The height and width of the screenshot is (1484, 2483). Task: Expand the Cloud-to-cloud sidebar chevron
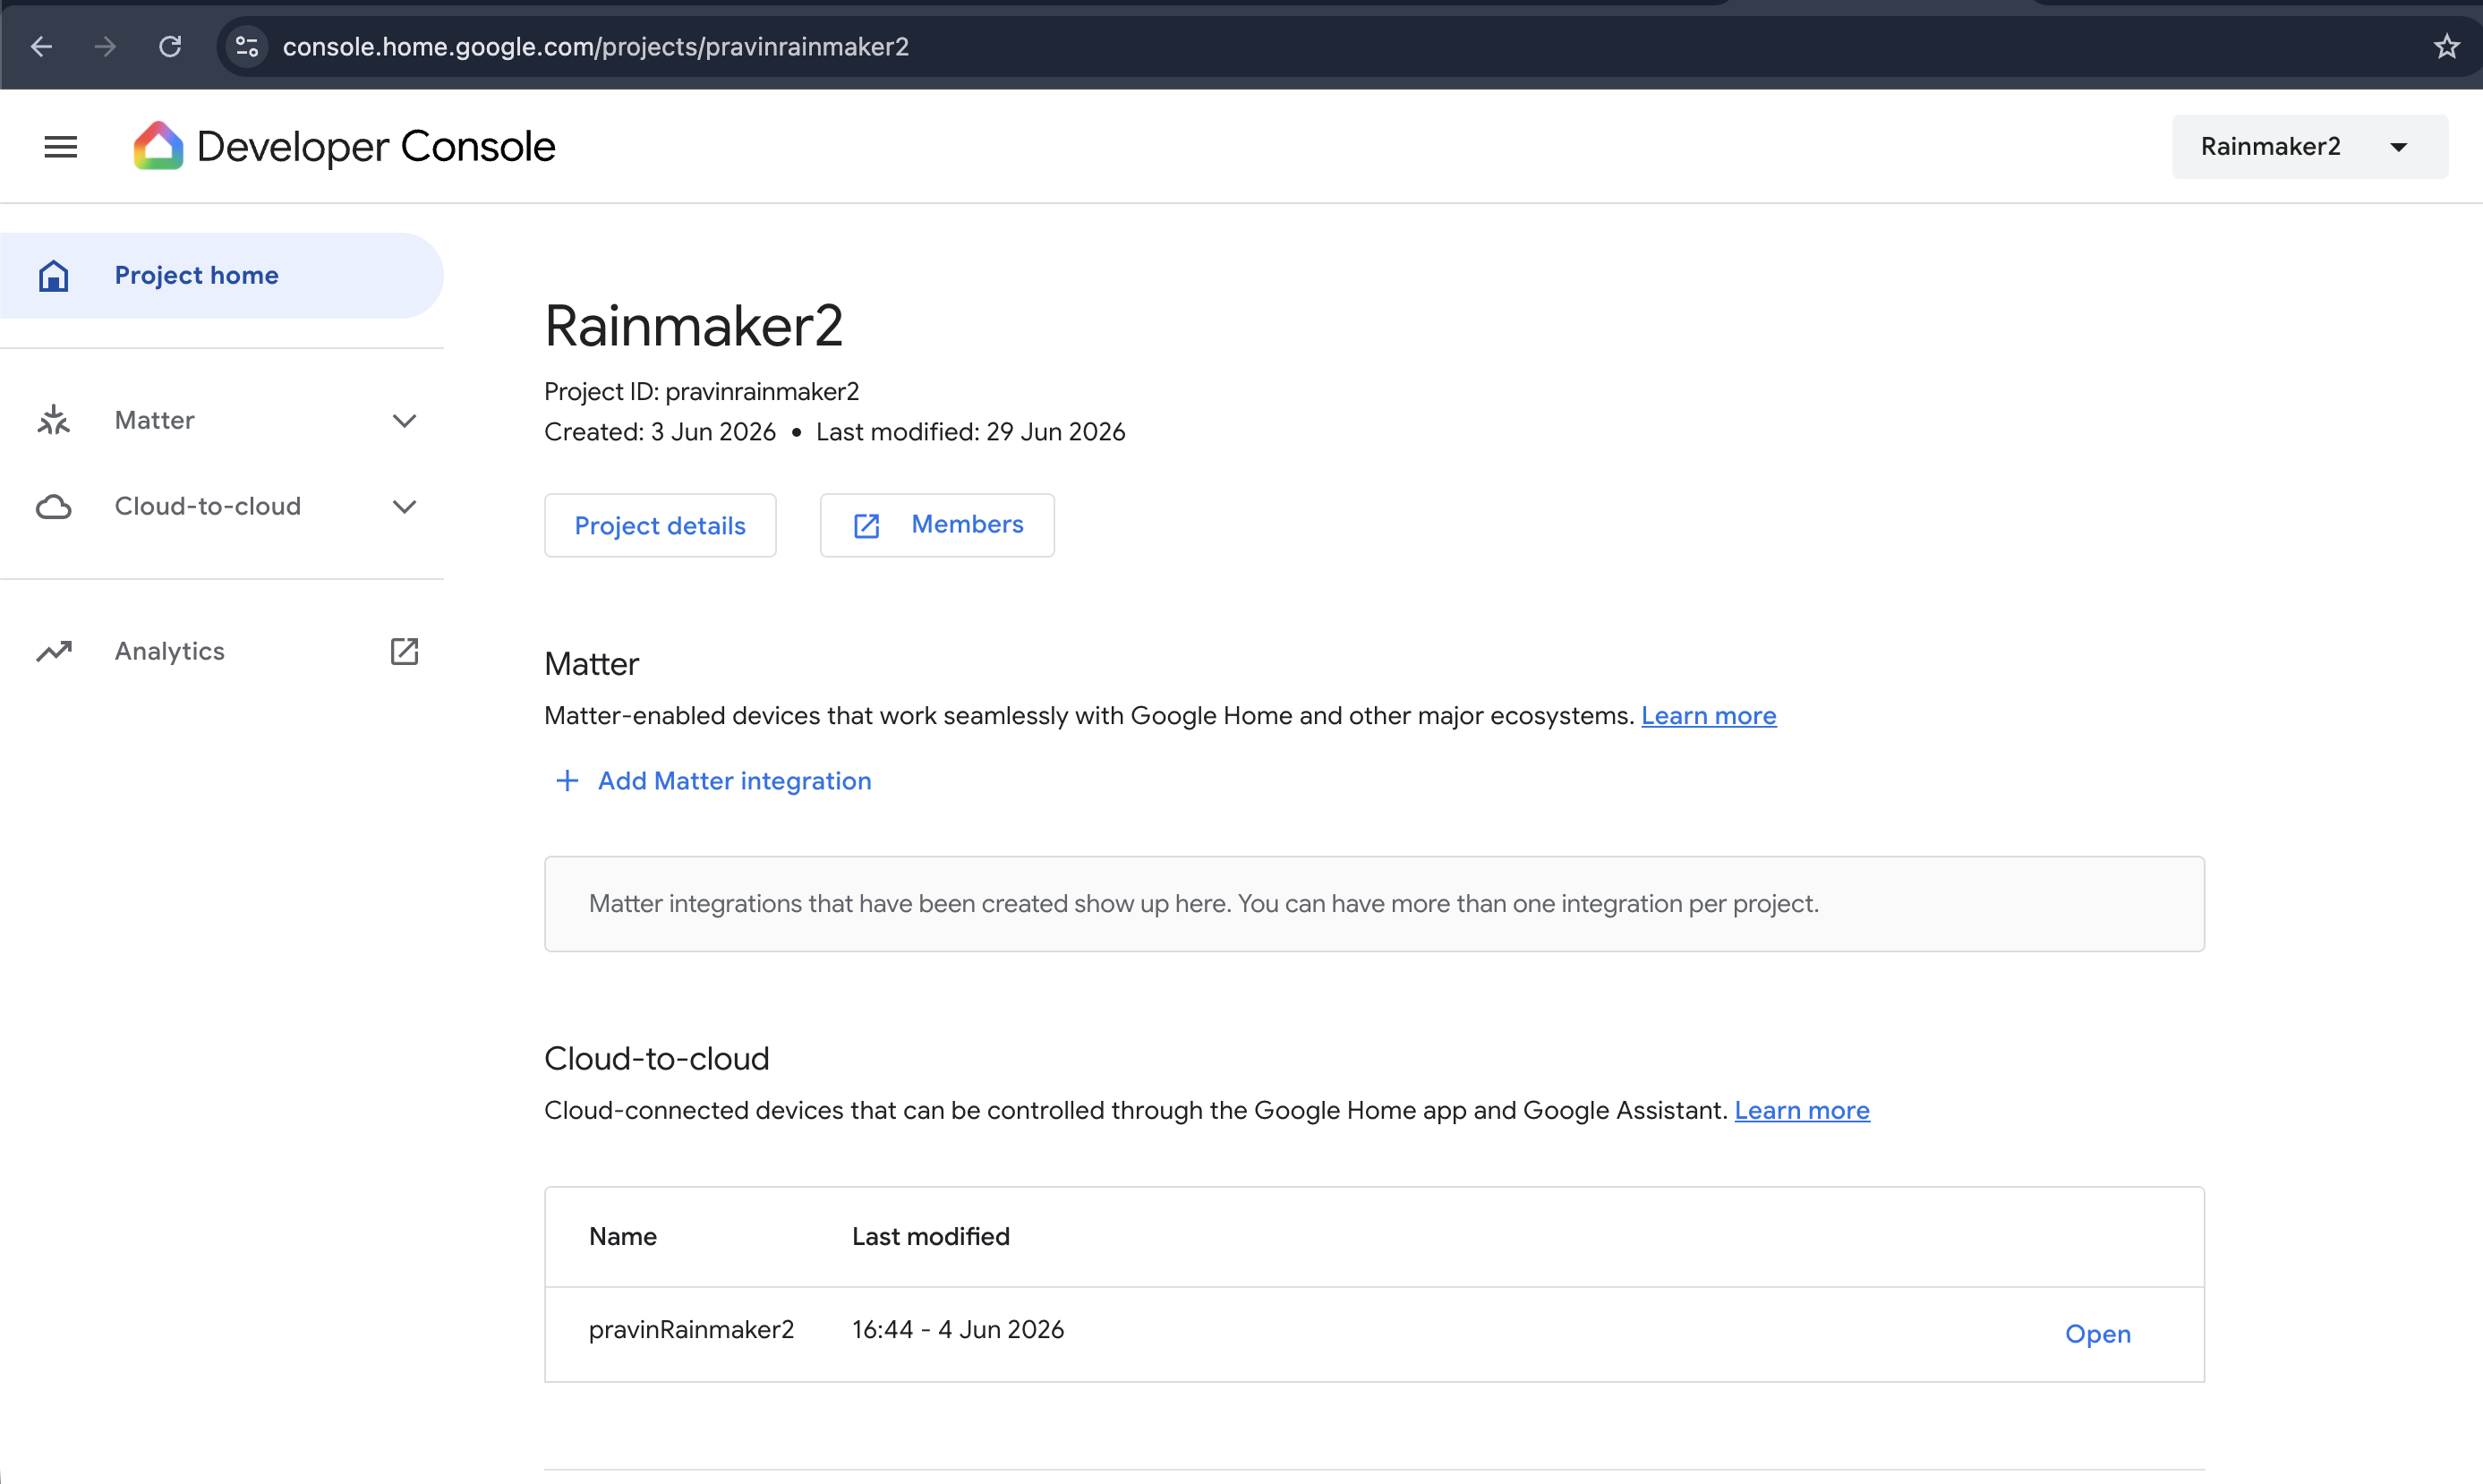point(404,507)
